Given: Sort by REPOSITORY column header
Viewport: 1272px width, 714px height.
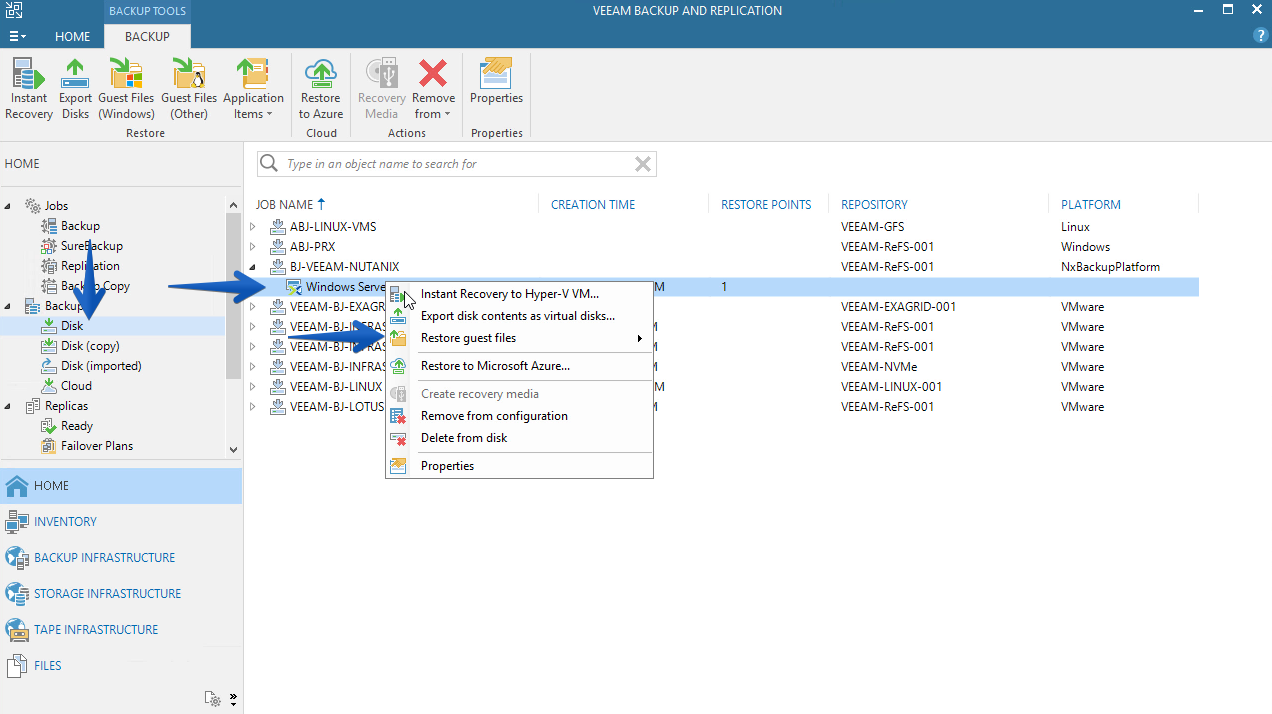Looking at the screenshot, I should coord(874,204).
